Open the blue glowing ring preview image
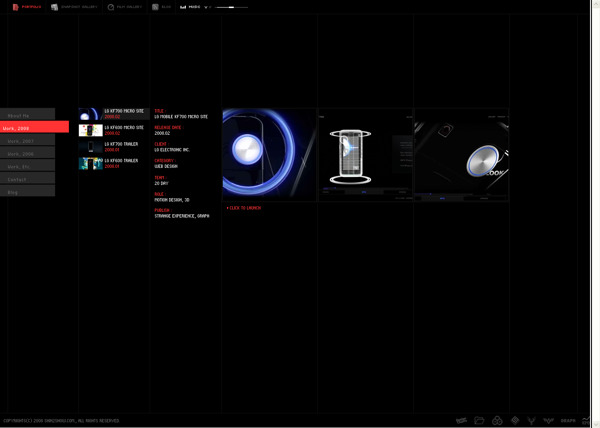The width and height of the screenshot is (600, 428). (269, 153)
